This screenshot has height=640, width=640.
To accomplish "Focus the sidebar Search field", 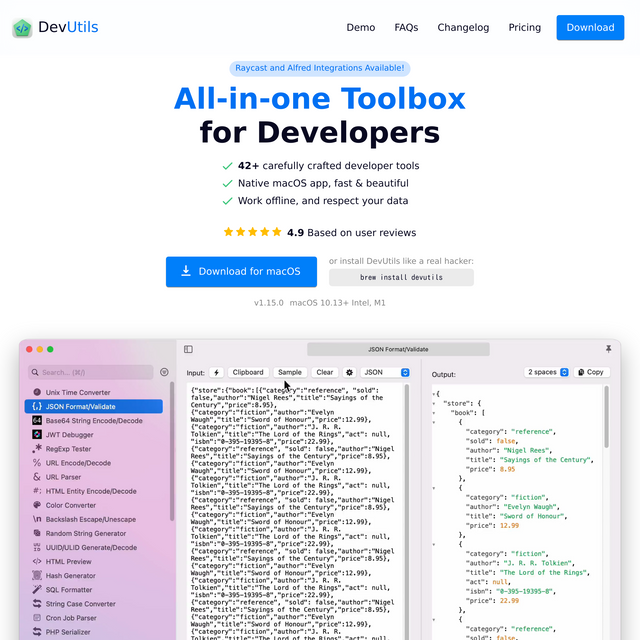I will coord(91,372).
